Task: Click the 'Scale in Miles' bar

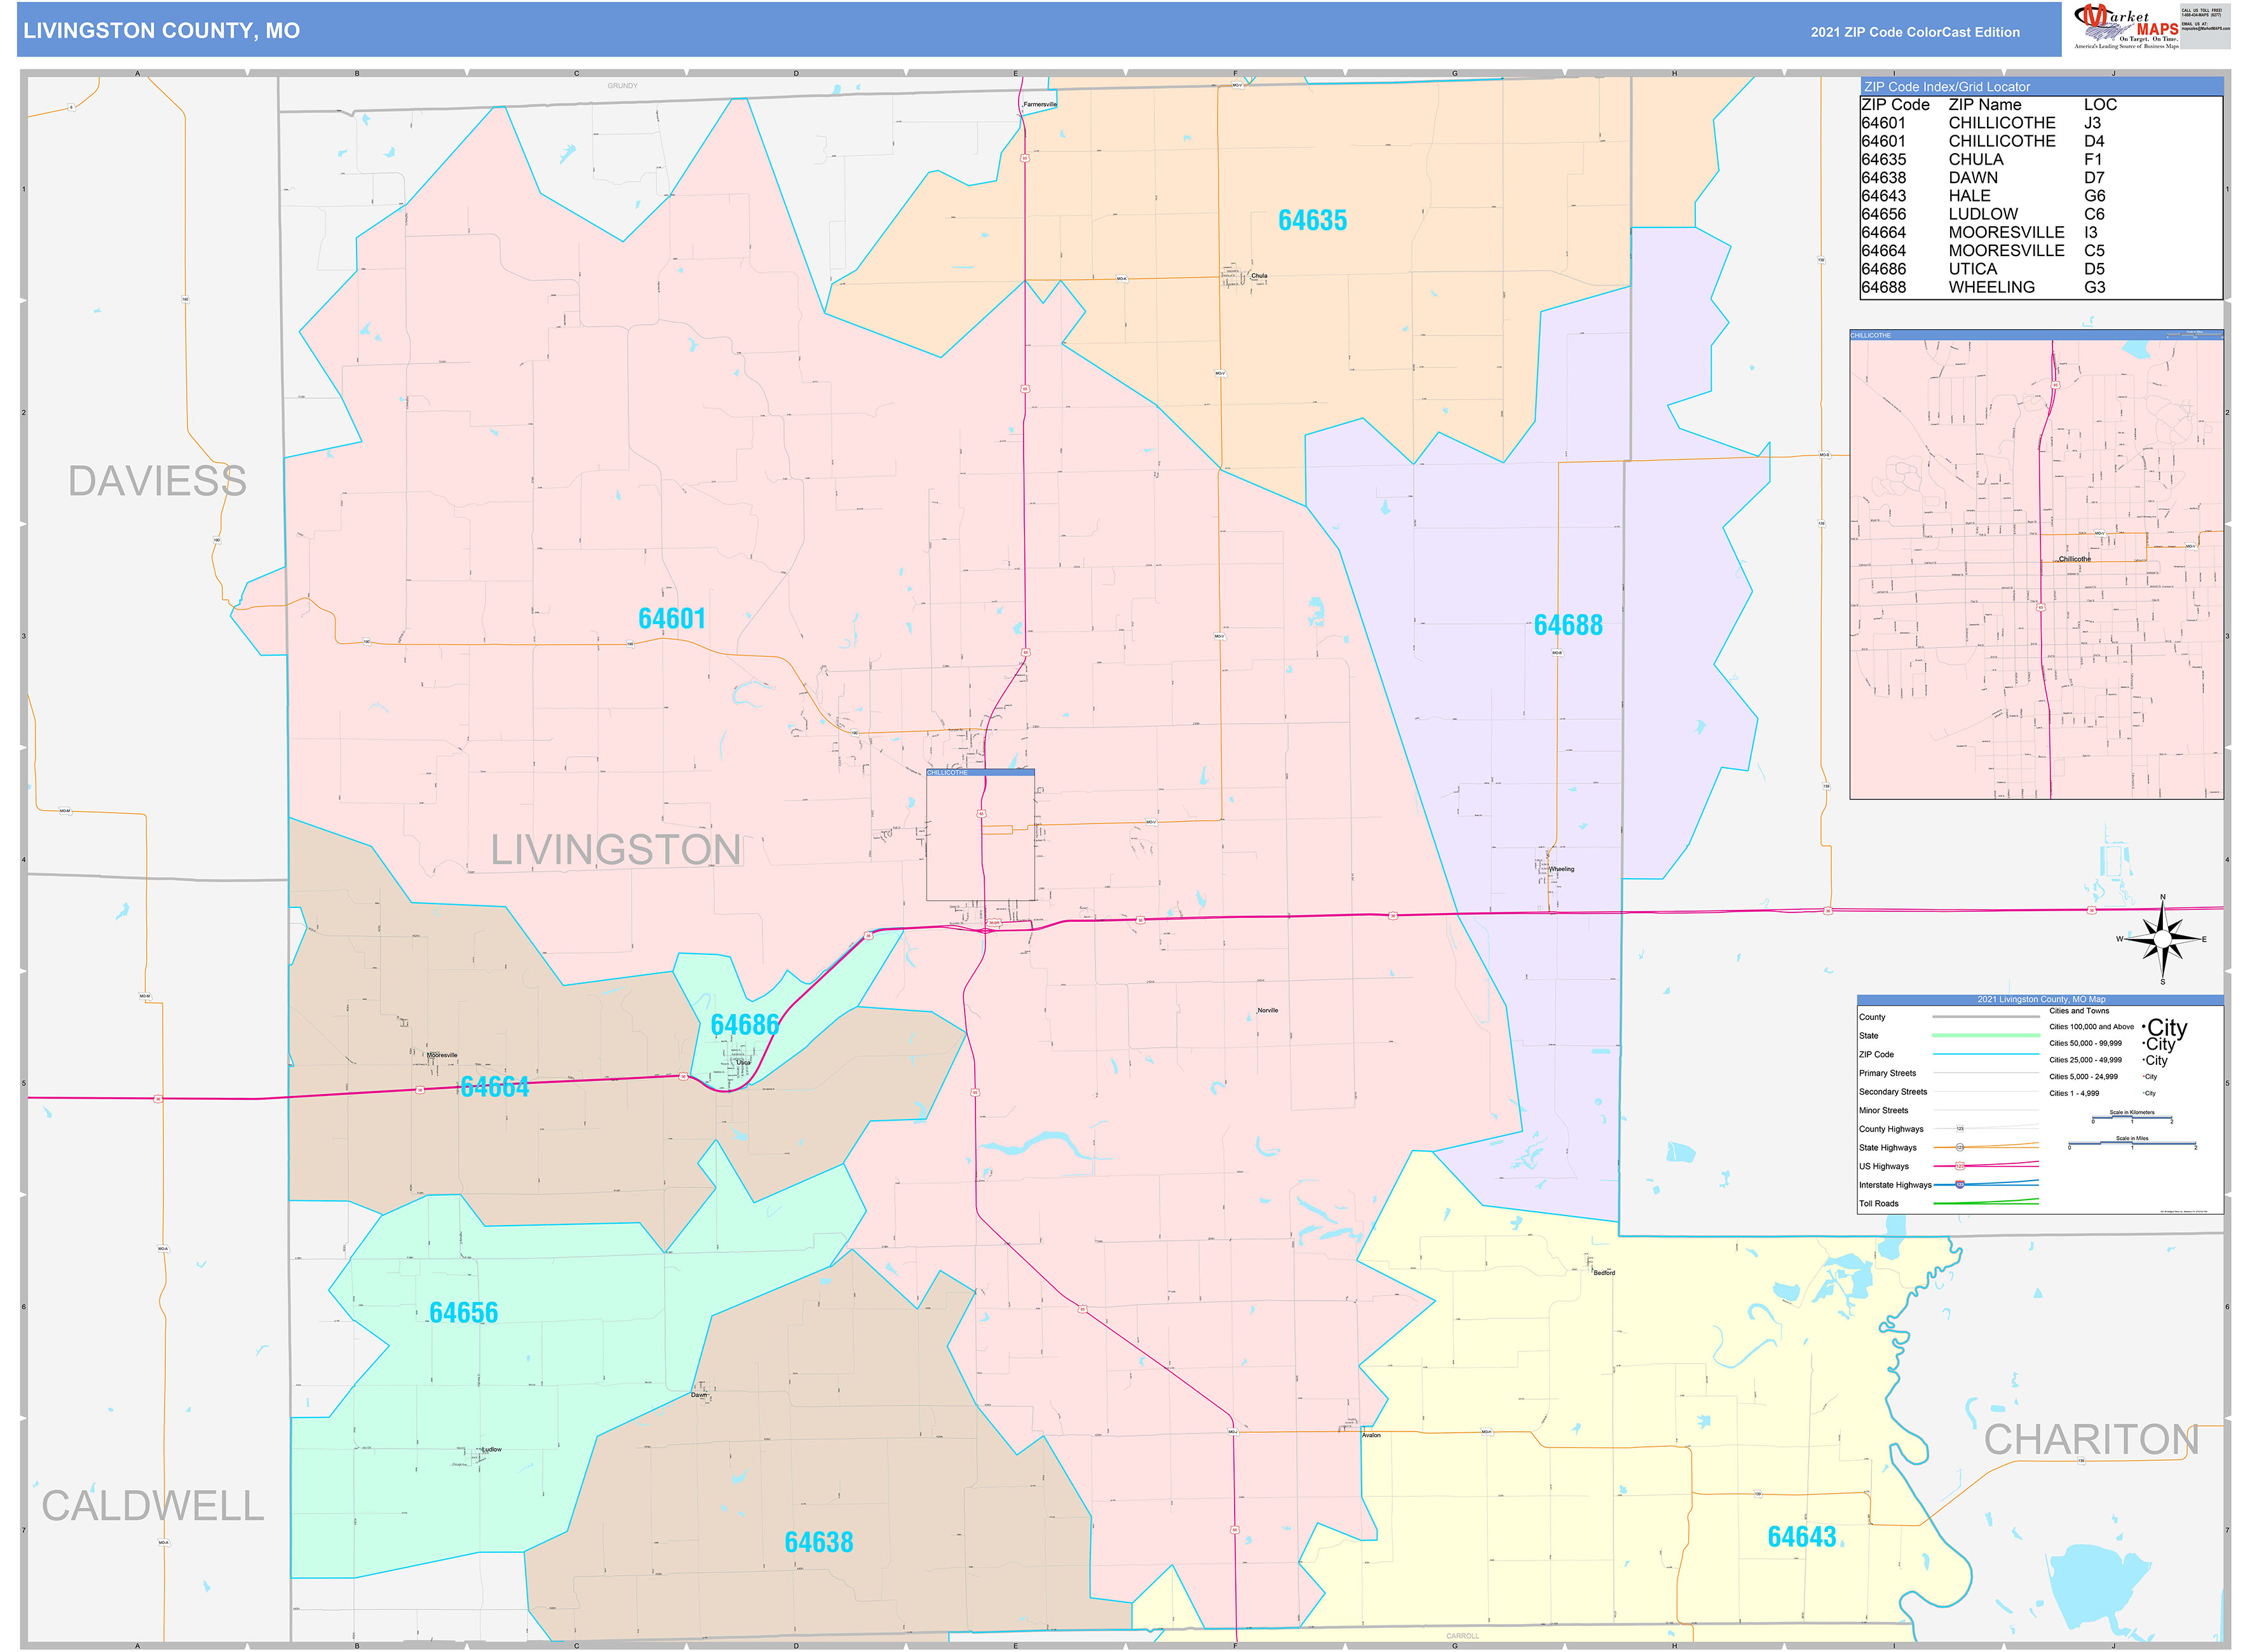Action: pyautogui.click(x=2132, y=1142)
